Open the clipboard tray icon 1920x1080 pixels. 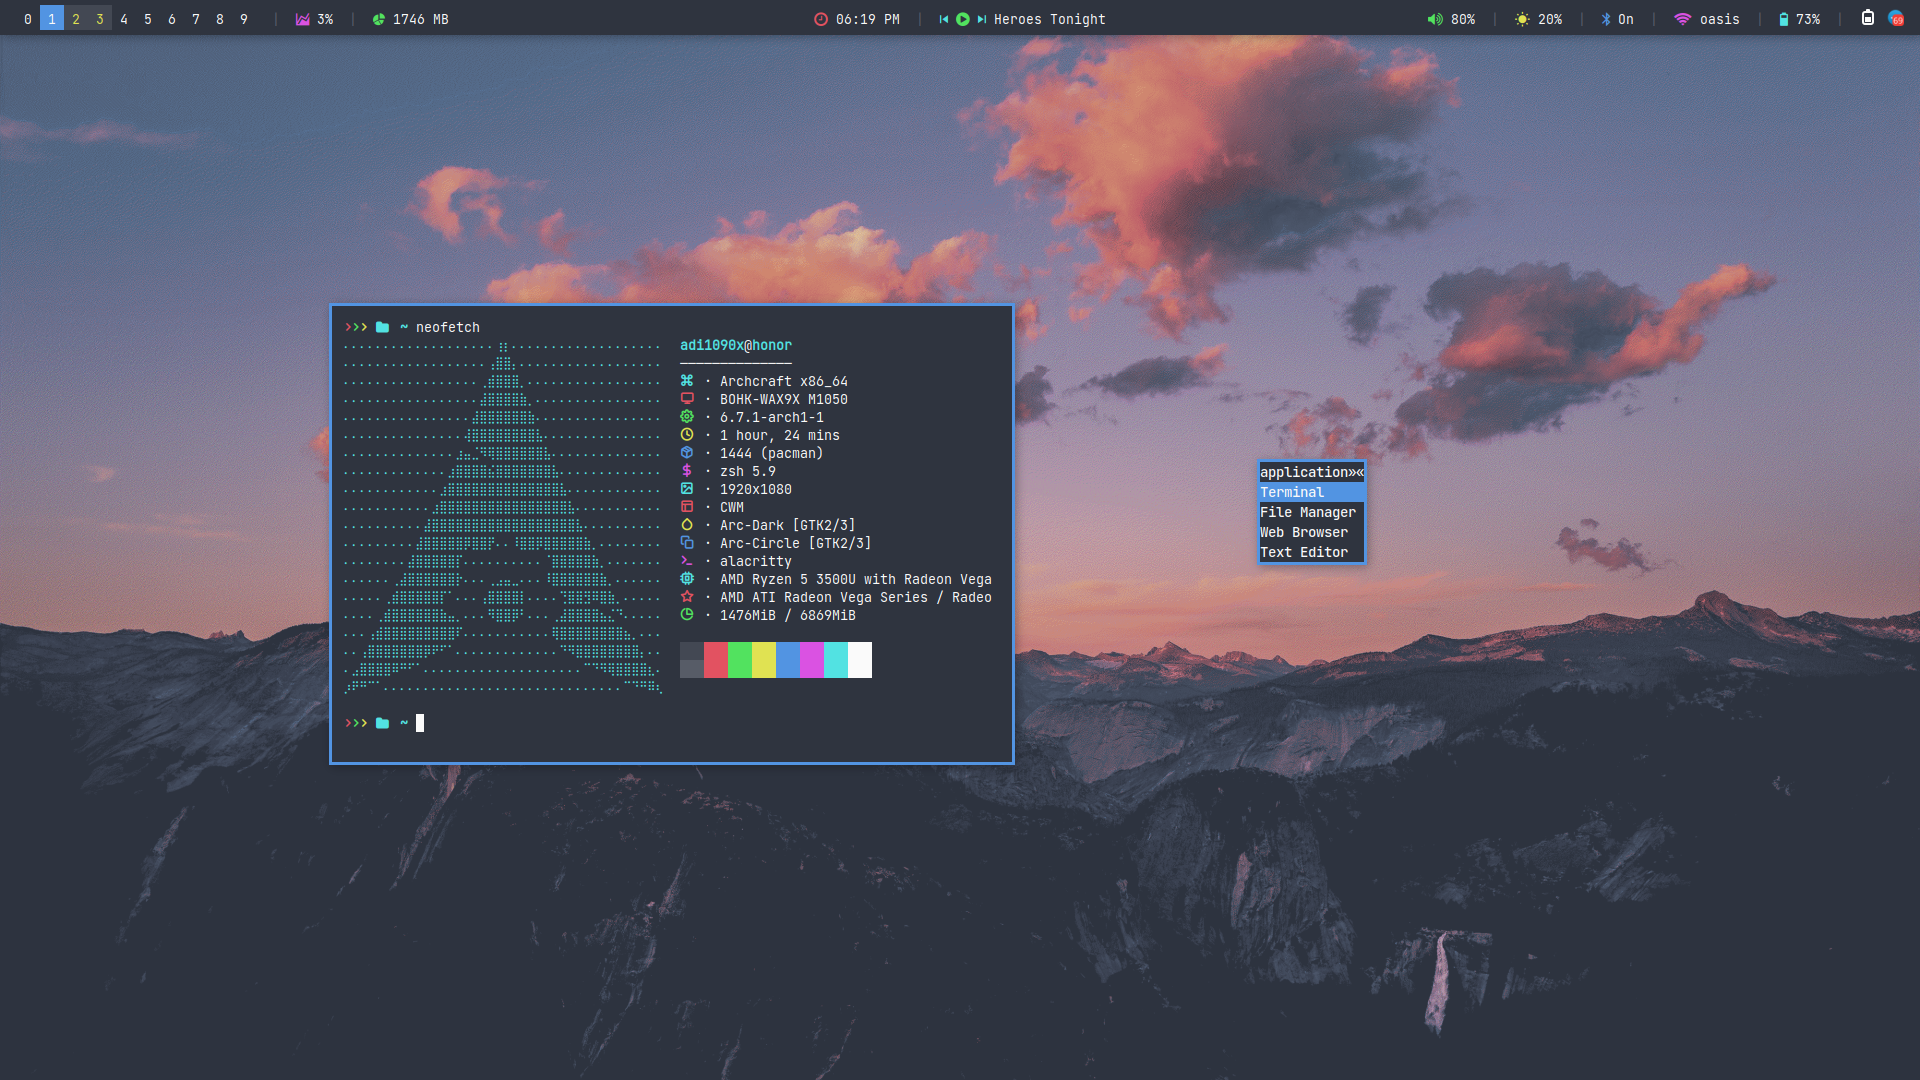pyautogui.click(x=1867, y=18)
